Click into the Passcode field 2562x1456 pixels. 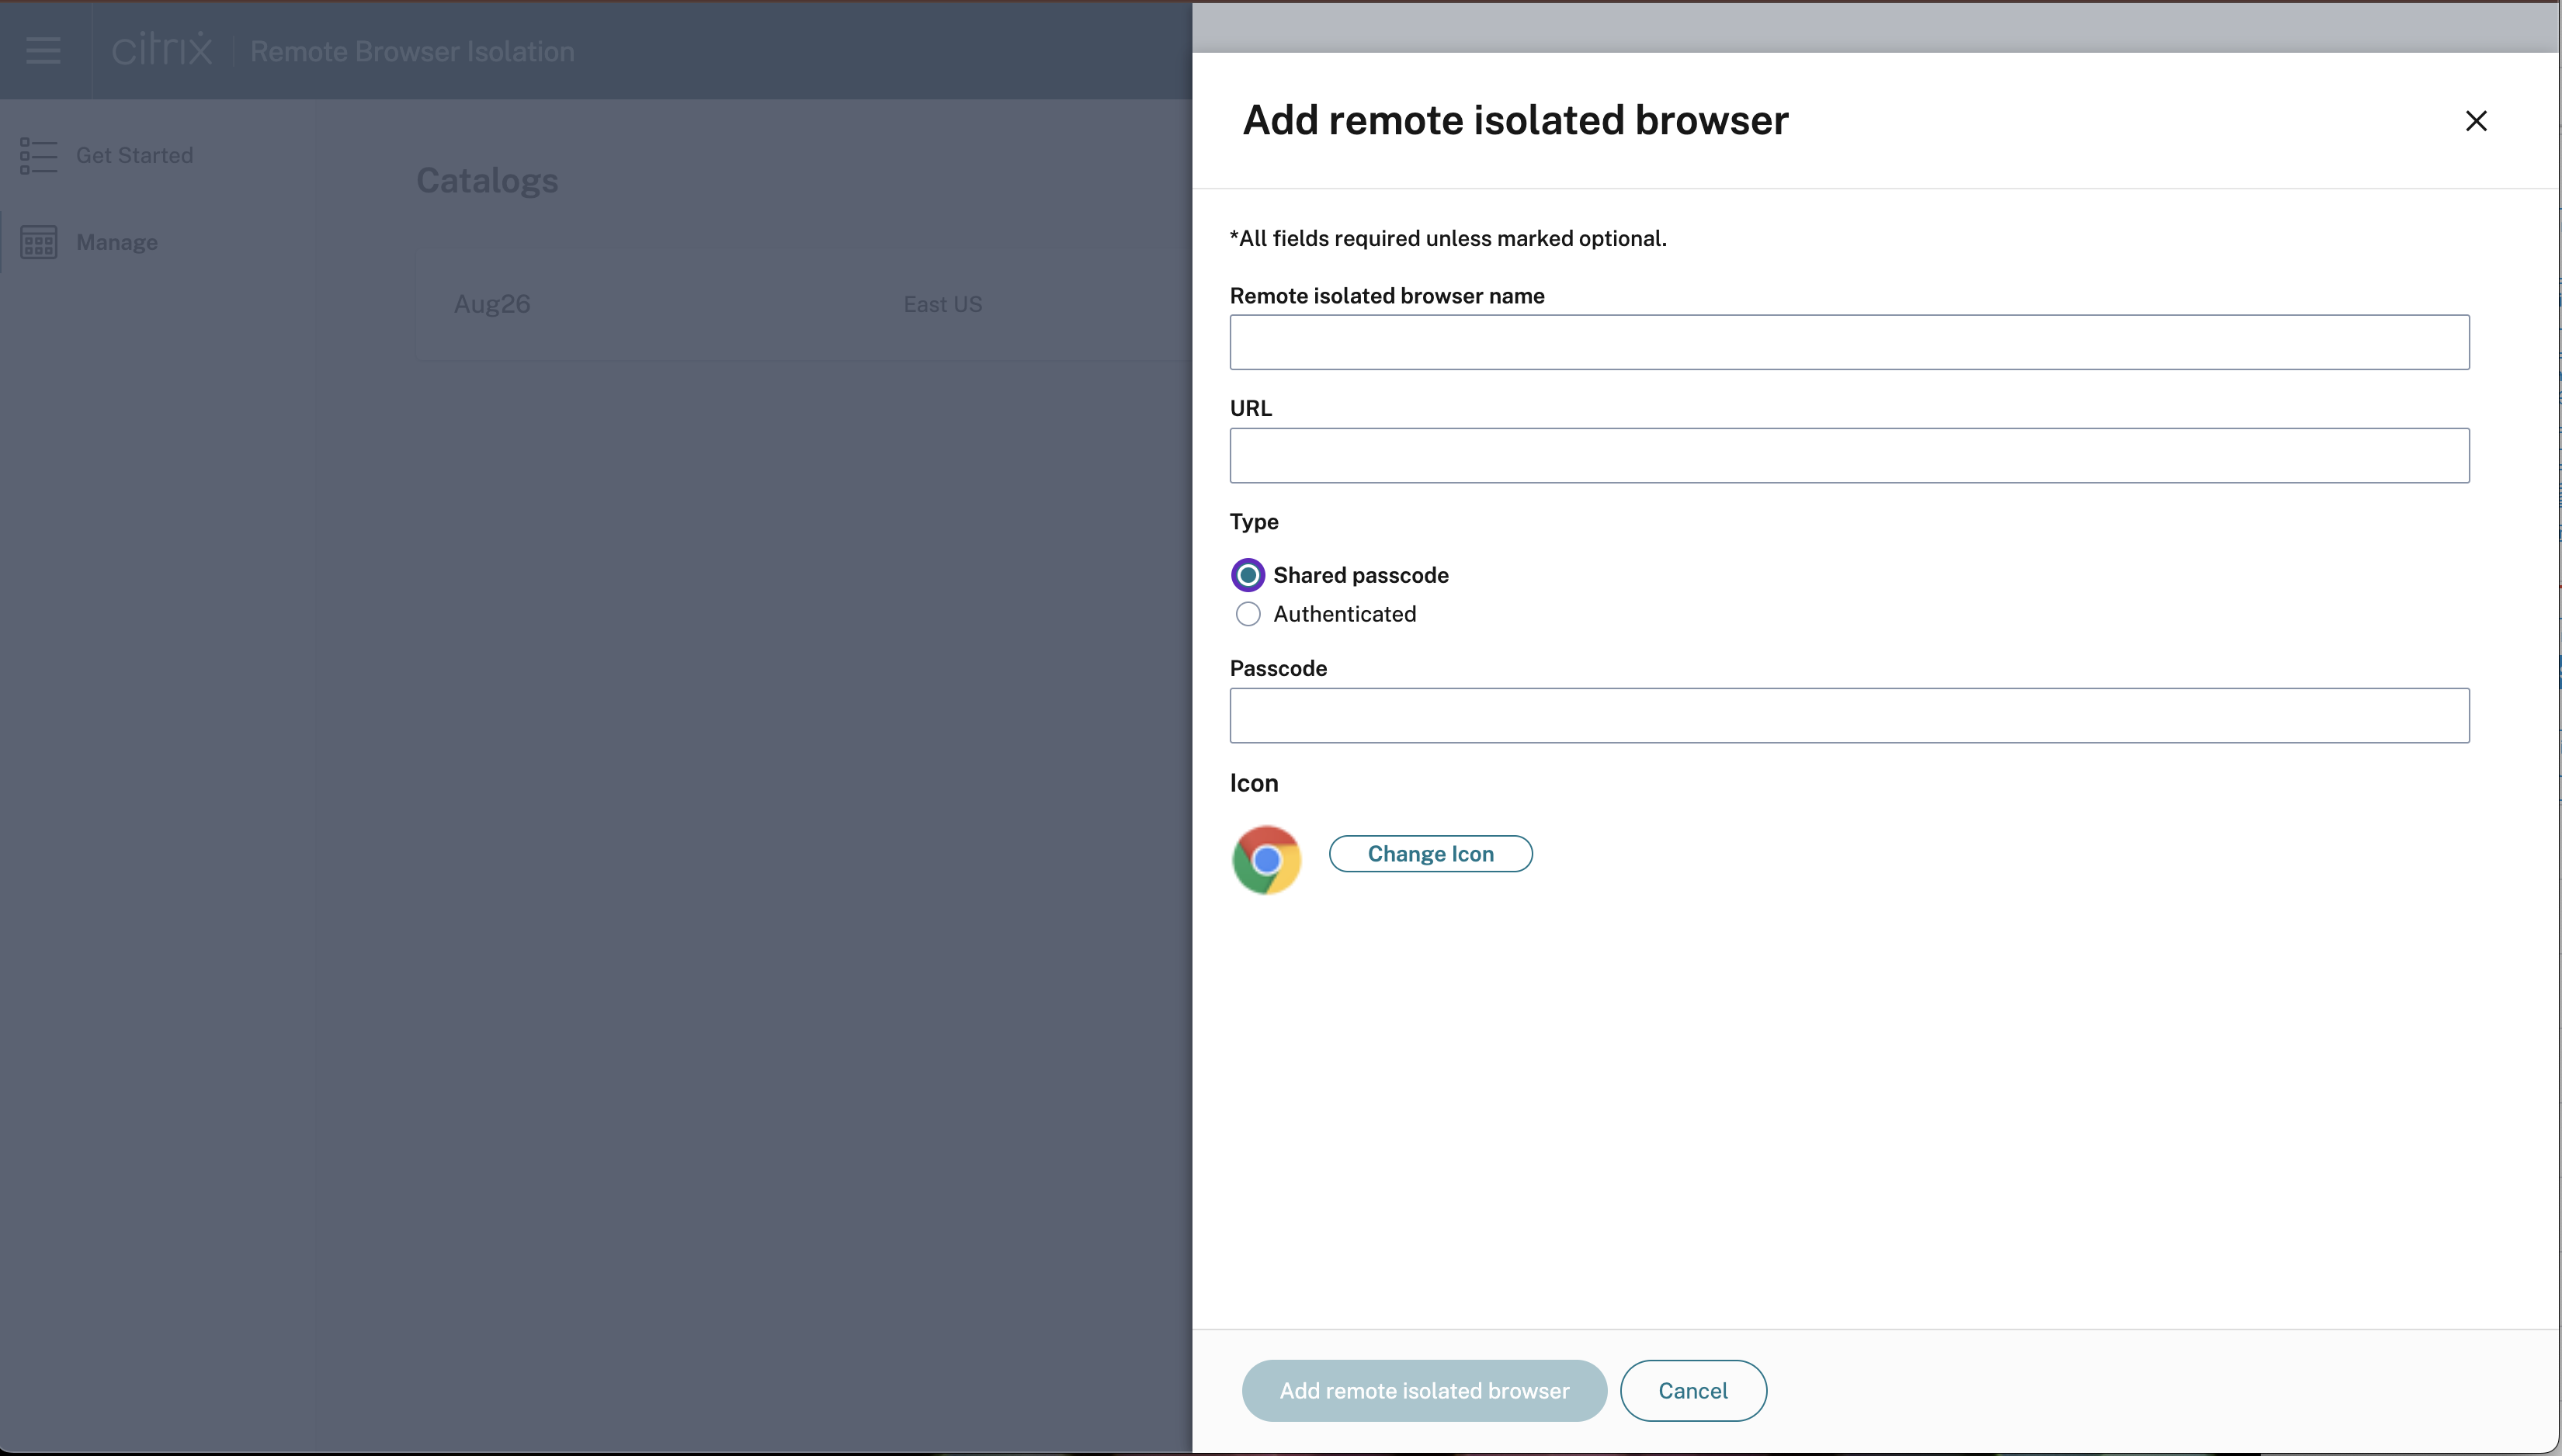pyautogui.click(x=1848, y=715)
